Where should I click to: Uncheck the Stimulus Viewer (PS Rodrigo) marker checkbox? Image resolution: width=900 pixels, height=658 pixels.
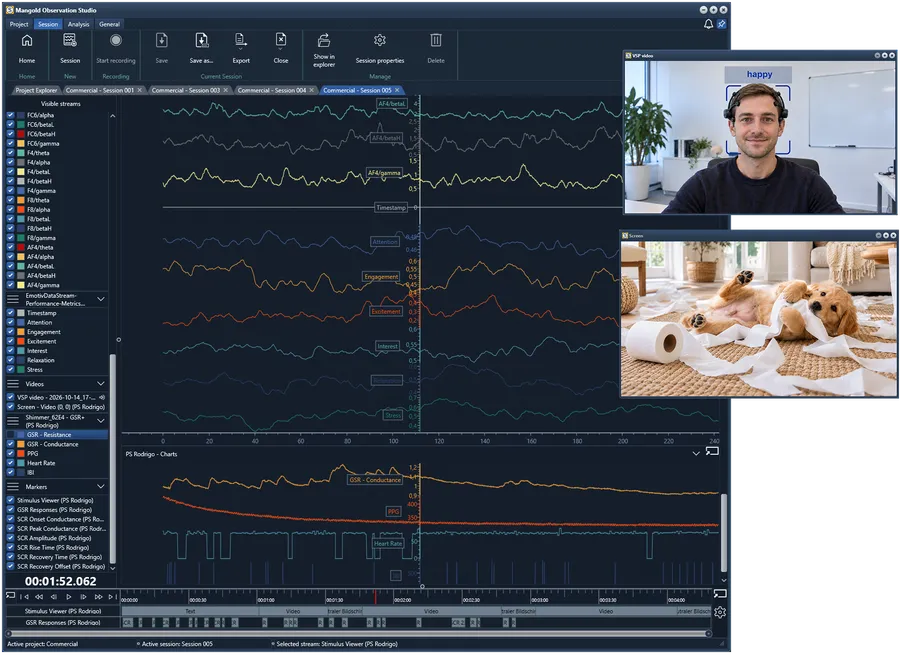[10, 500]
